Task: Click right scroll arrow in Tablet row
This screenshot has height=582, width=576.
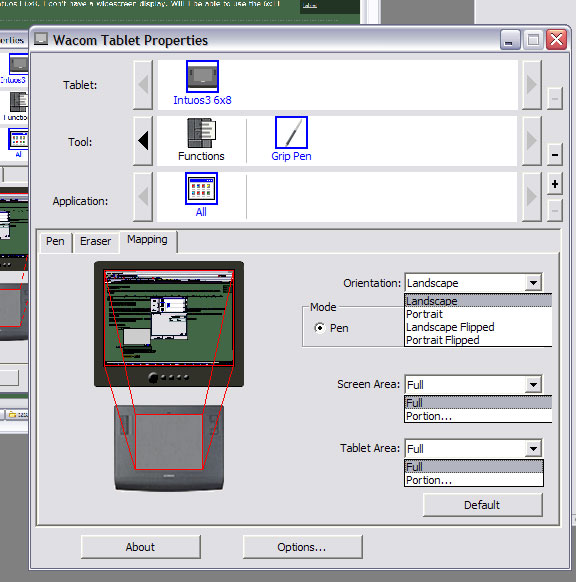Action: pyautogui.click(x=531, y=85)
